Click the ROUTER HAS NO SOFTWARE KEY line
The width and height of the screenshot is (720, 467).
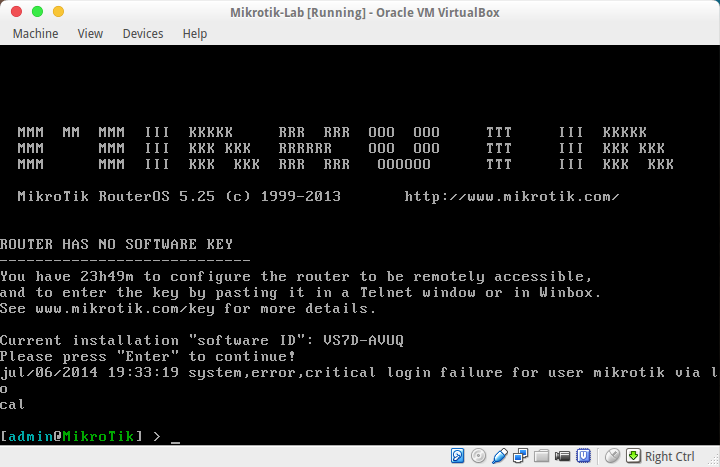pyautogui.click(x=117, y=244)
